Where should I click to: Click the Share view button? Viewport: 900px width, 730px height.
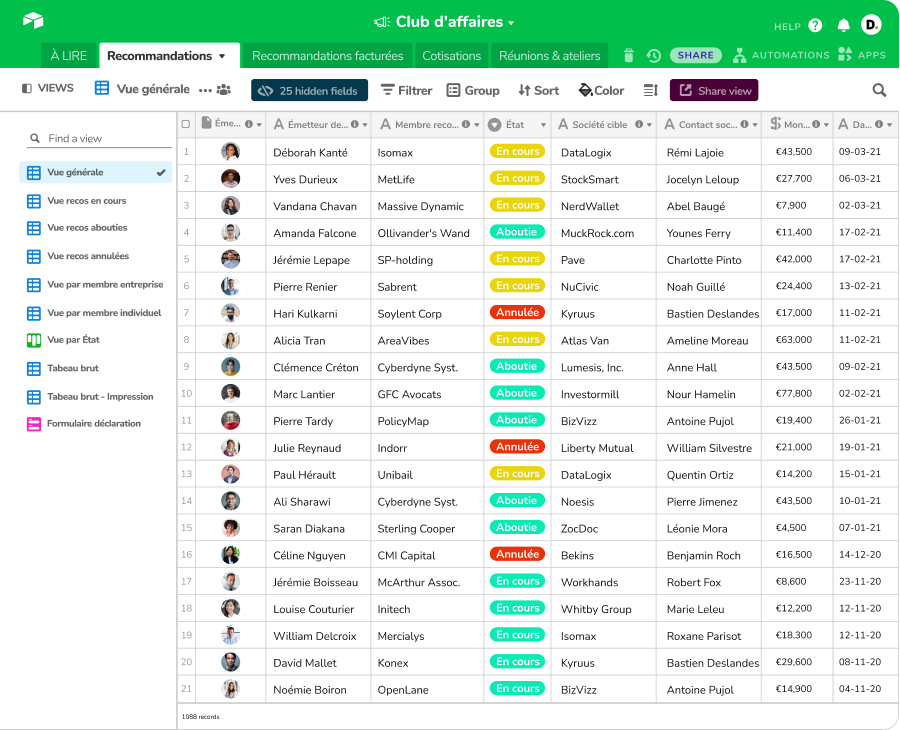click(x=714, y=90)
